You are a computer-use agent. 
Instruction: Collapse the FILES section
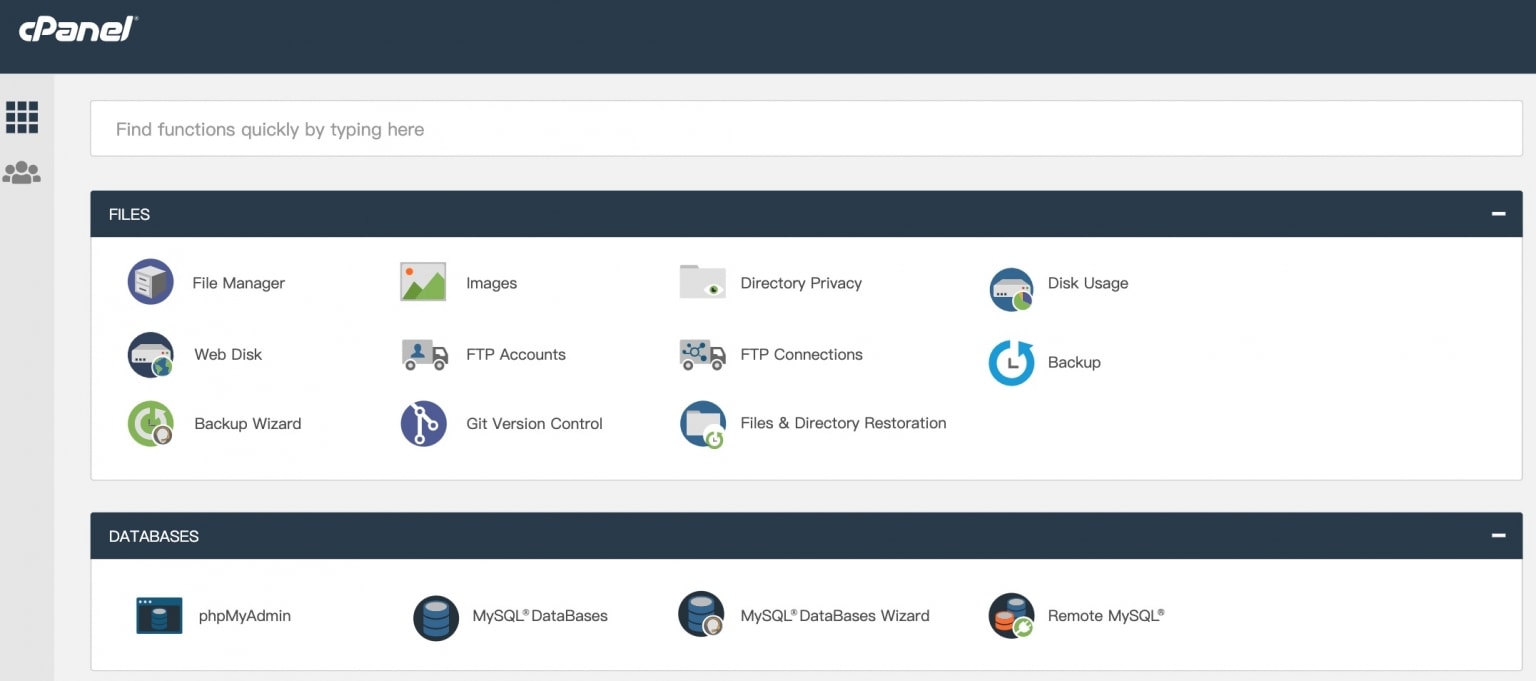(x=1498, y=214)
